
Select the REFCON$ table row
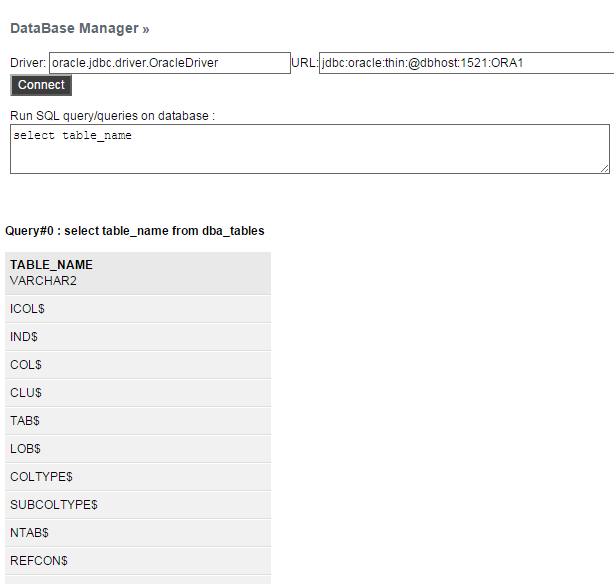click(138, 561)
